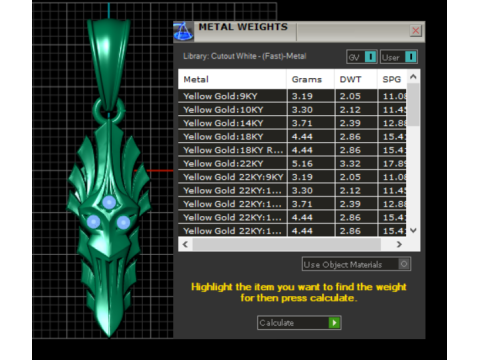Select the Yellow Gold 22KY:9KY row
480x360 pixels.
click(x=292, y=177)
